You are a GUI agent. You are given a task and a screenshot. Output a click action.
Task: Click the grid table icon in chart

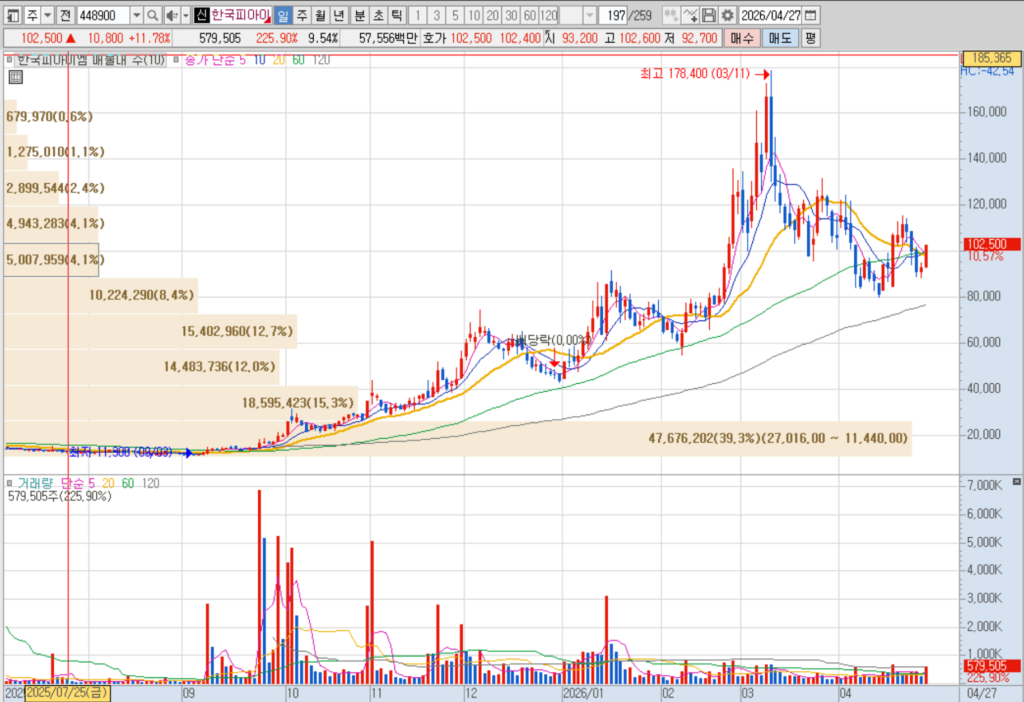pos(16,78)
